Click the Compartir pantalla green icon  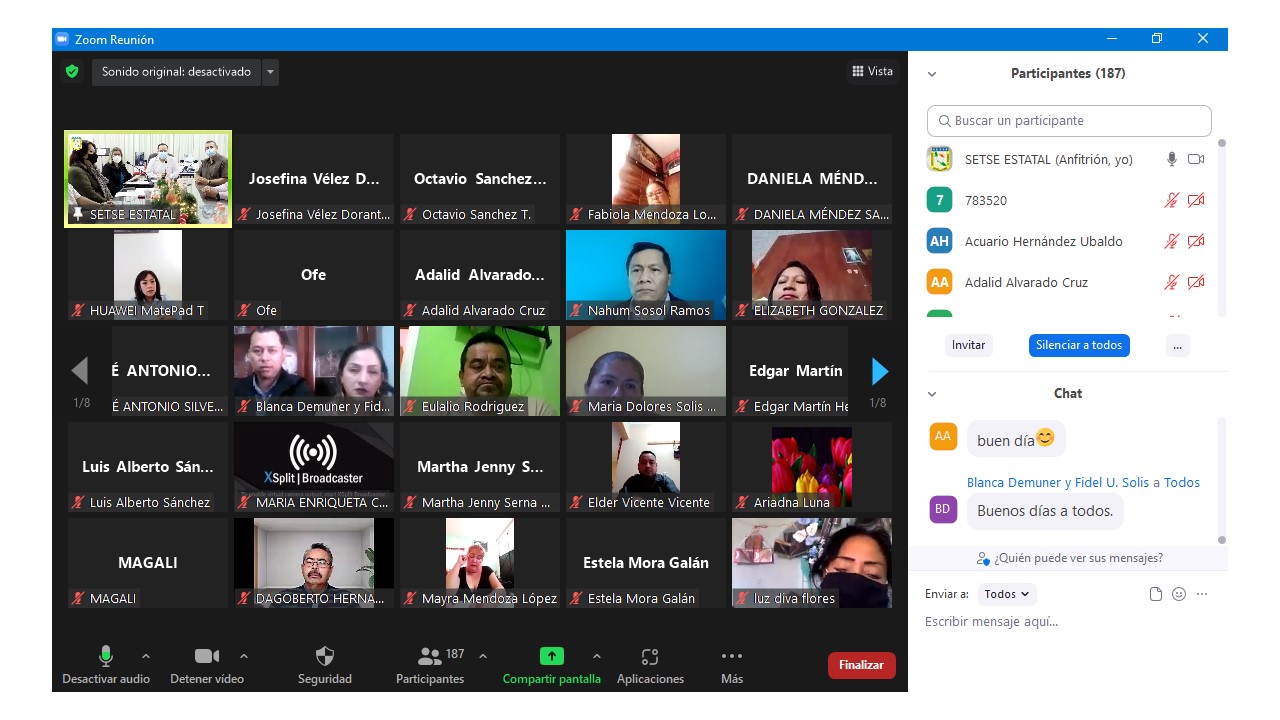(551, 657)
